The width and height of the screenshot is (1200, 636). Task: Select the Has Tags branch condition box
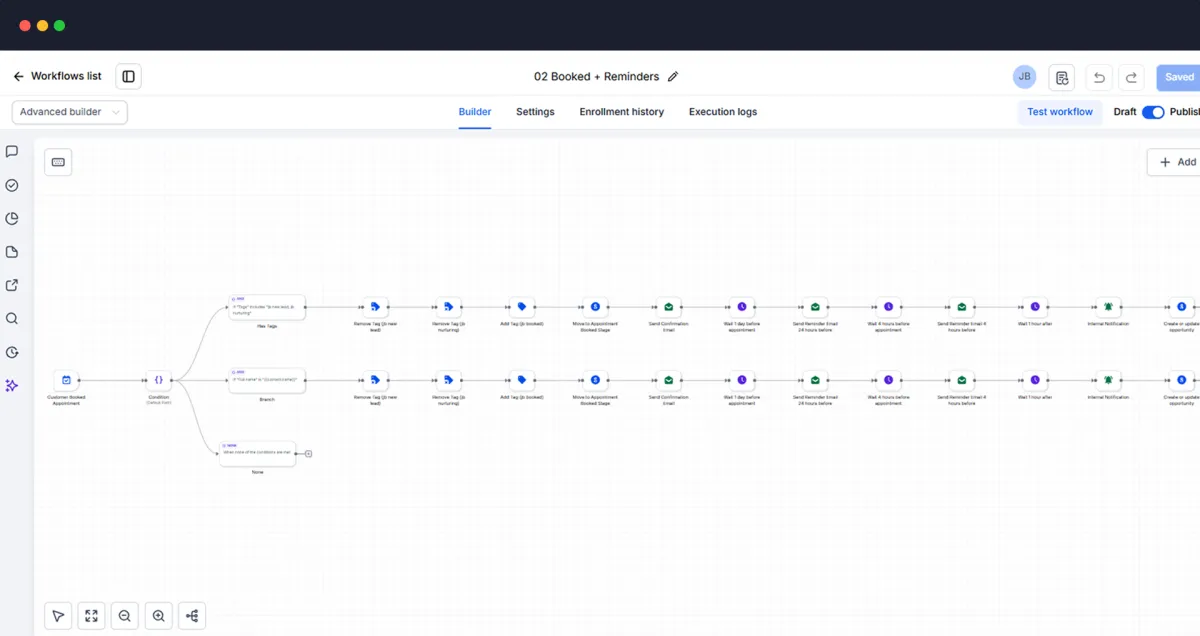point(267,307)
